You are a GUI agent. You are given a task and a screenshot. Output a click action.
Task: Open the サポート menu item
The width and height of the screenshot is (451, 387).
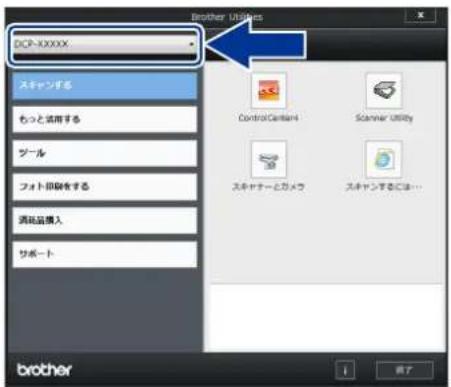tap(105, 254)
